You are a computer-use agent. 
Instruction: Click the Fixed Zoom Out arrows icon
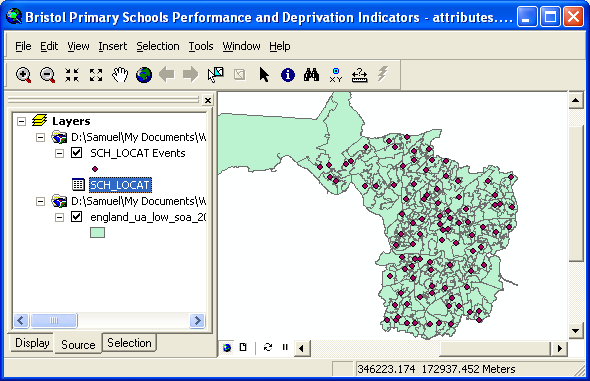point(96,75)
